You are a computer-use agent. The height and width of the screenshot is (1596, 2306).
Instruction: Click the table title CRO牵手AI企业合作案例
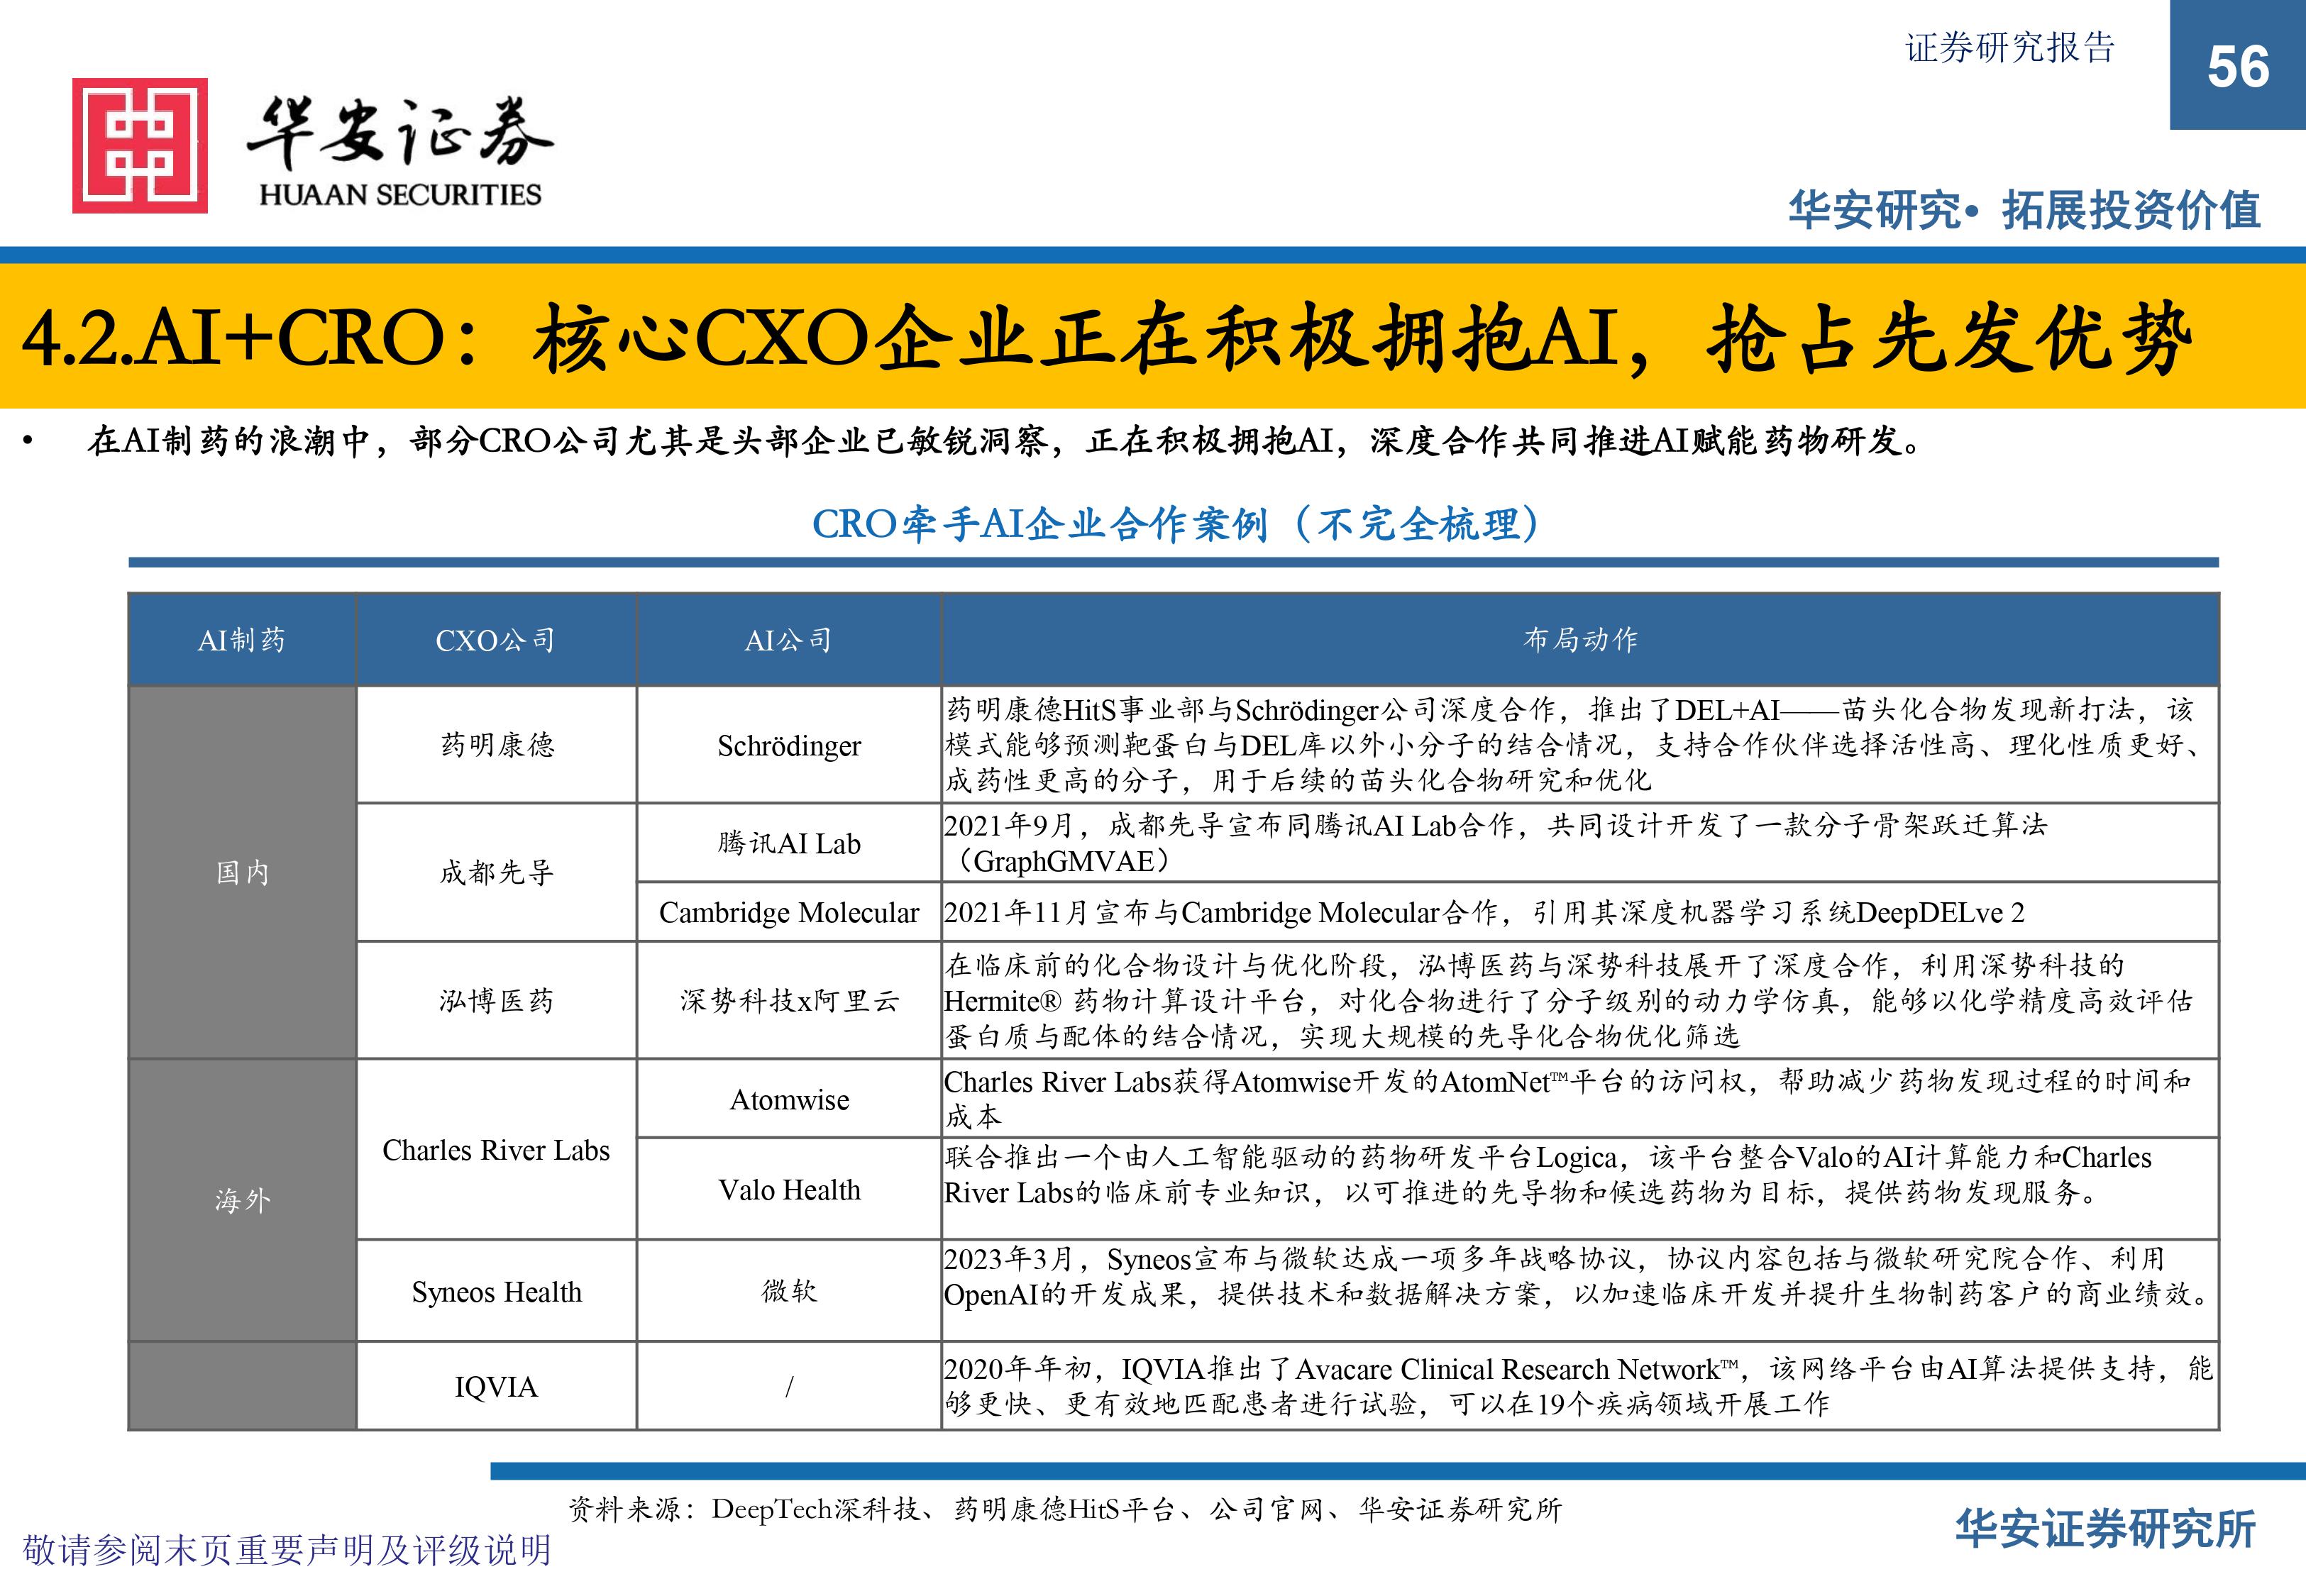(1175, 523)
